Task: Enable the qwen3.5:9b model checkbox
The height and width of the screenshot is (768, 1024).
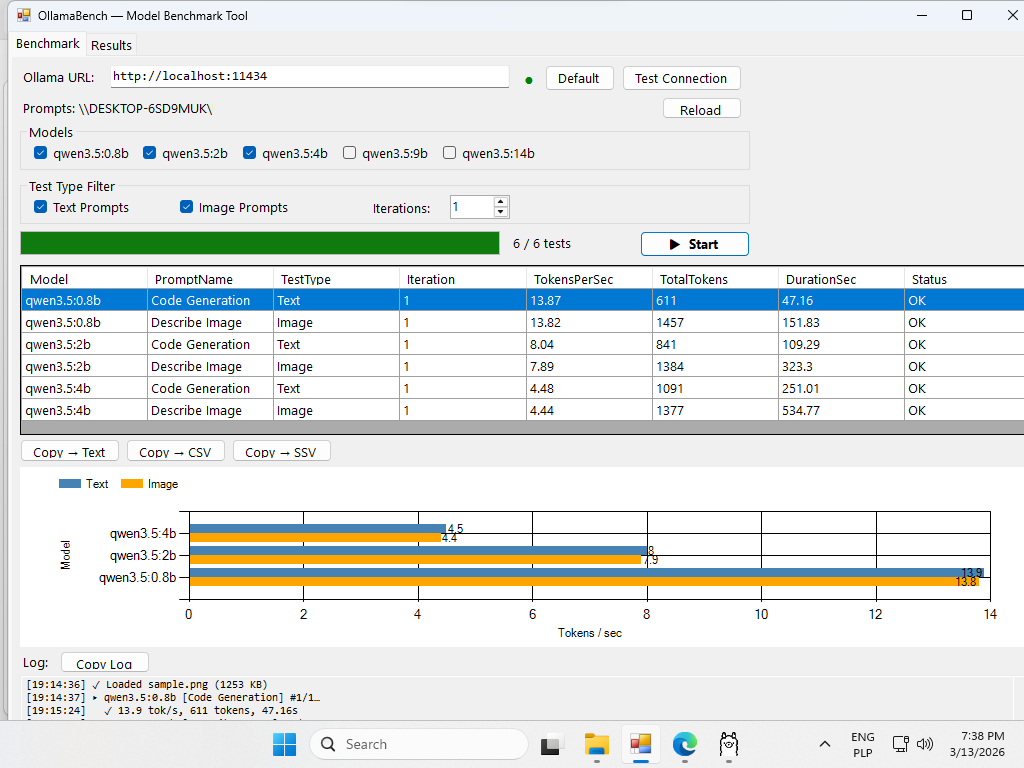Action: (349, 153)
